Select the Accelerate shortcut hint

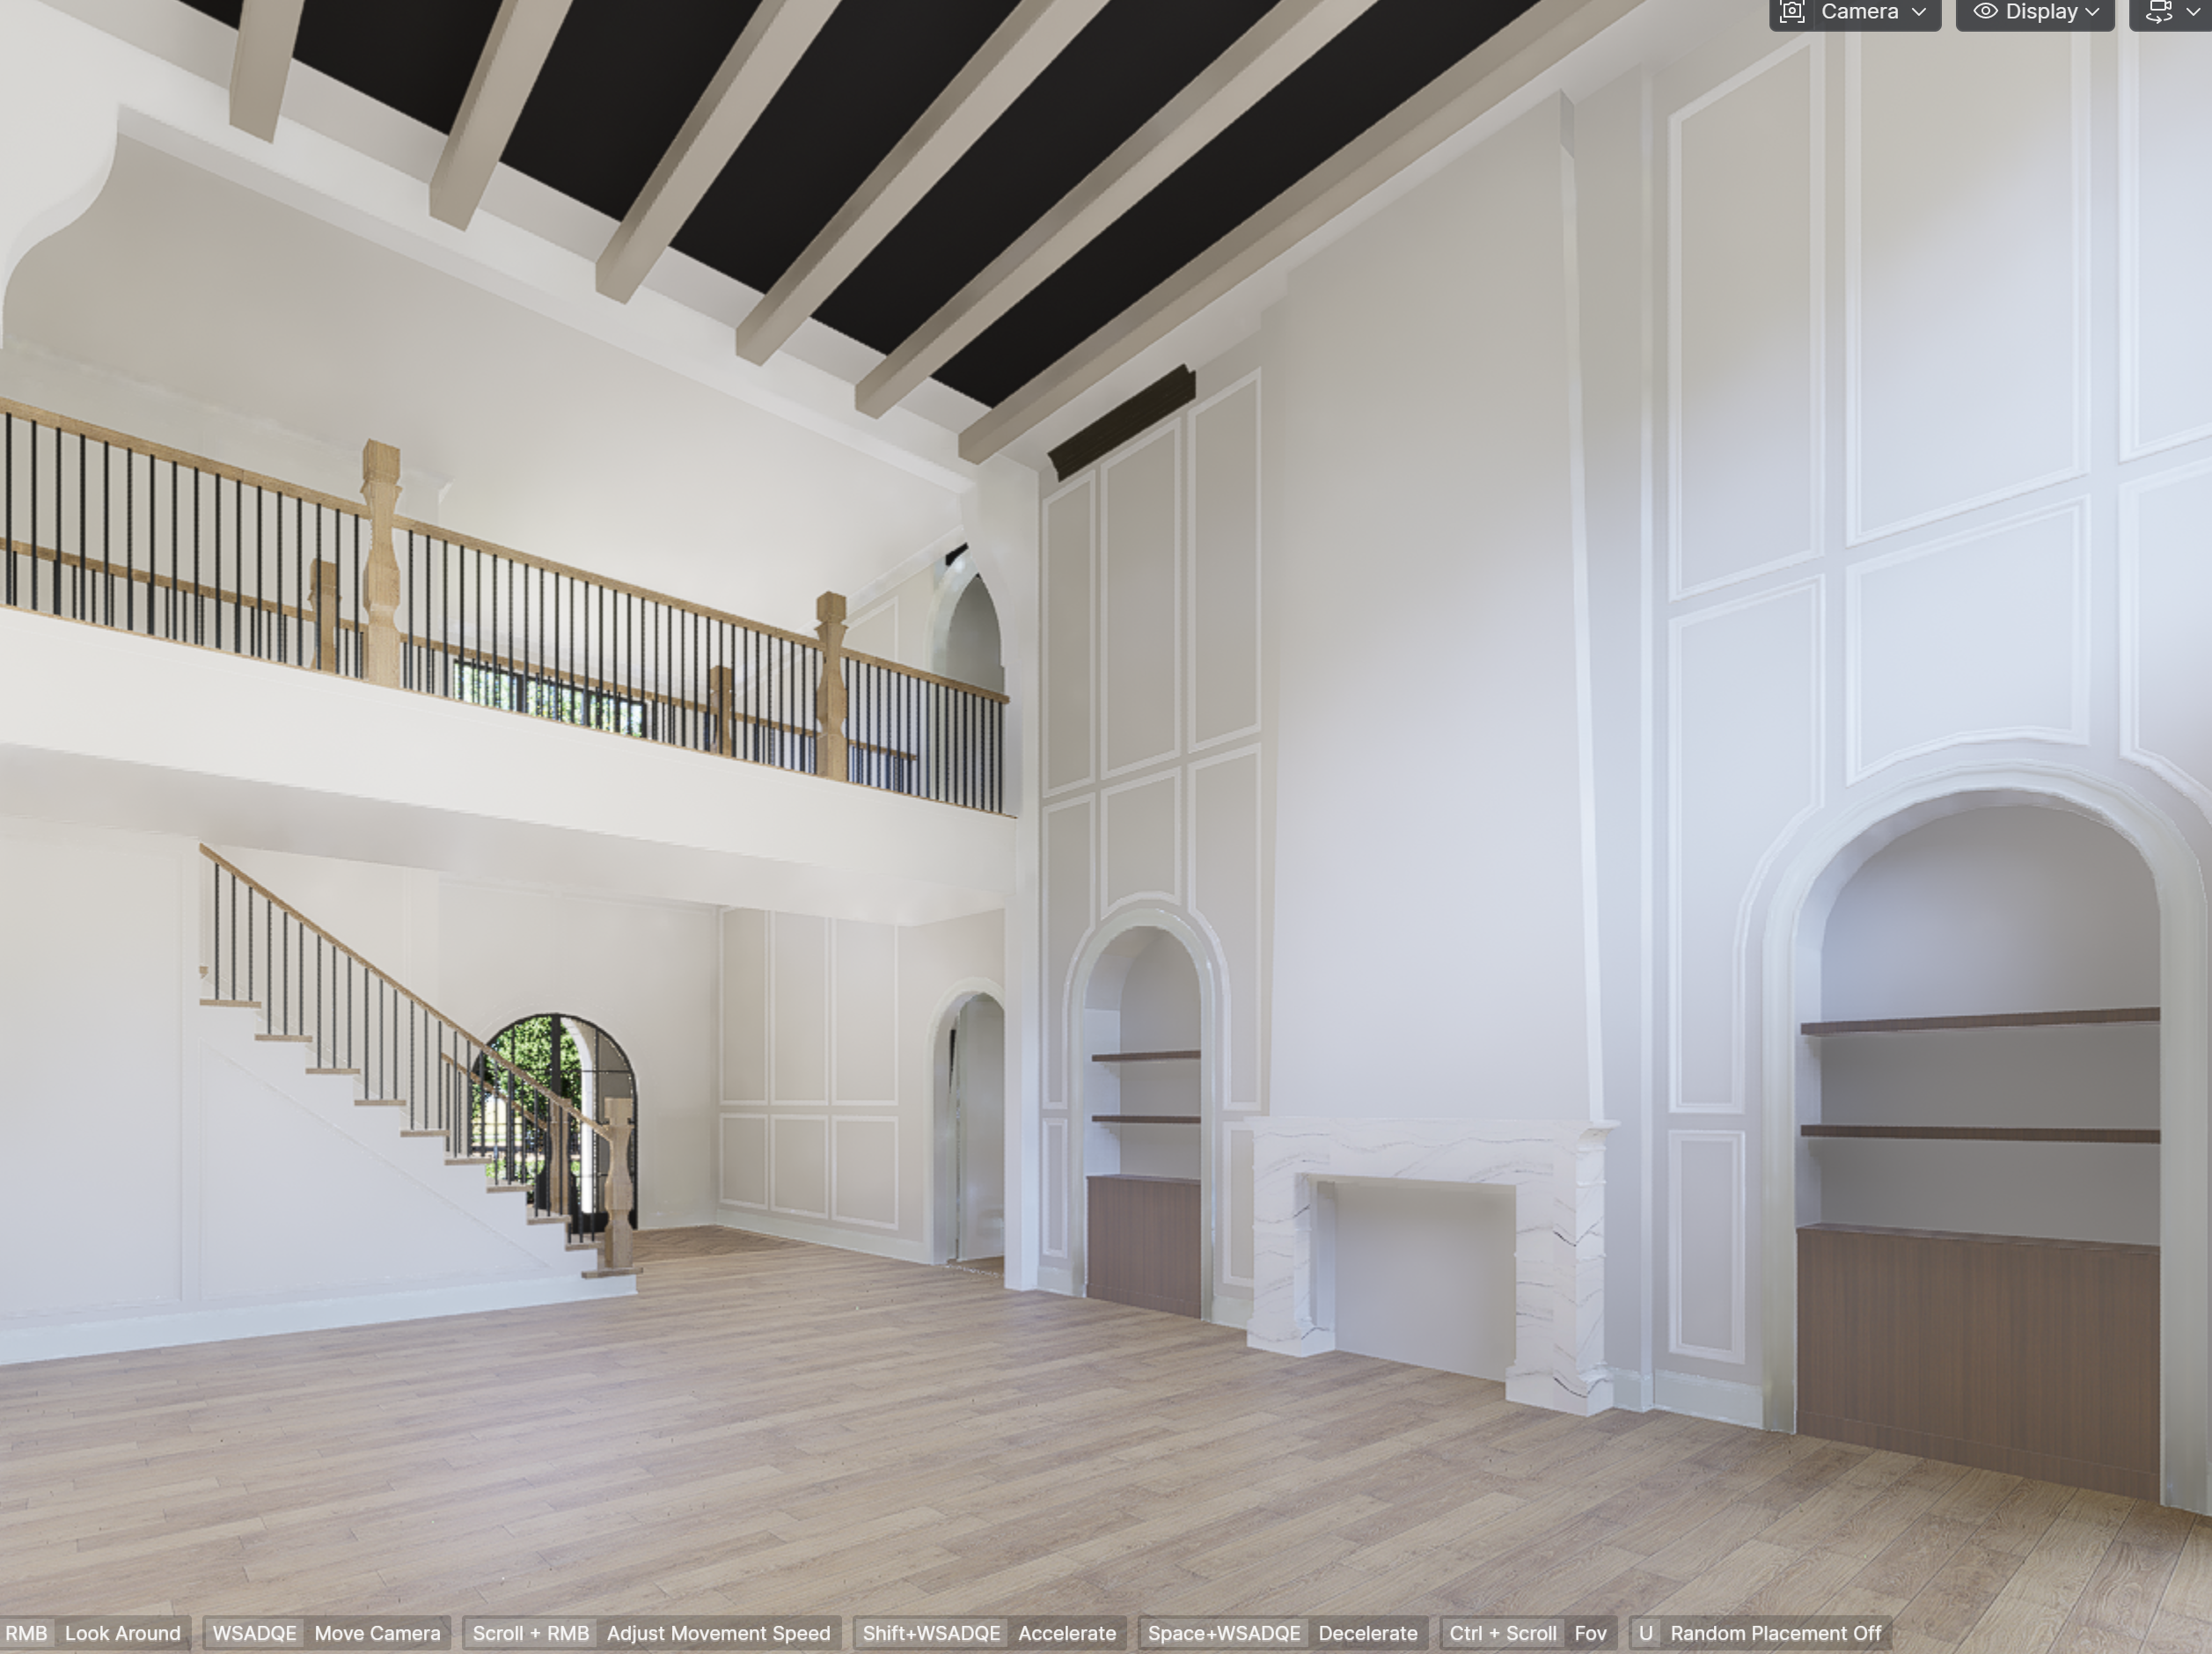tap(1066, 1633)
